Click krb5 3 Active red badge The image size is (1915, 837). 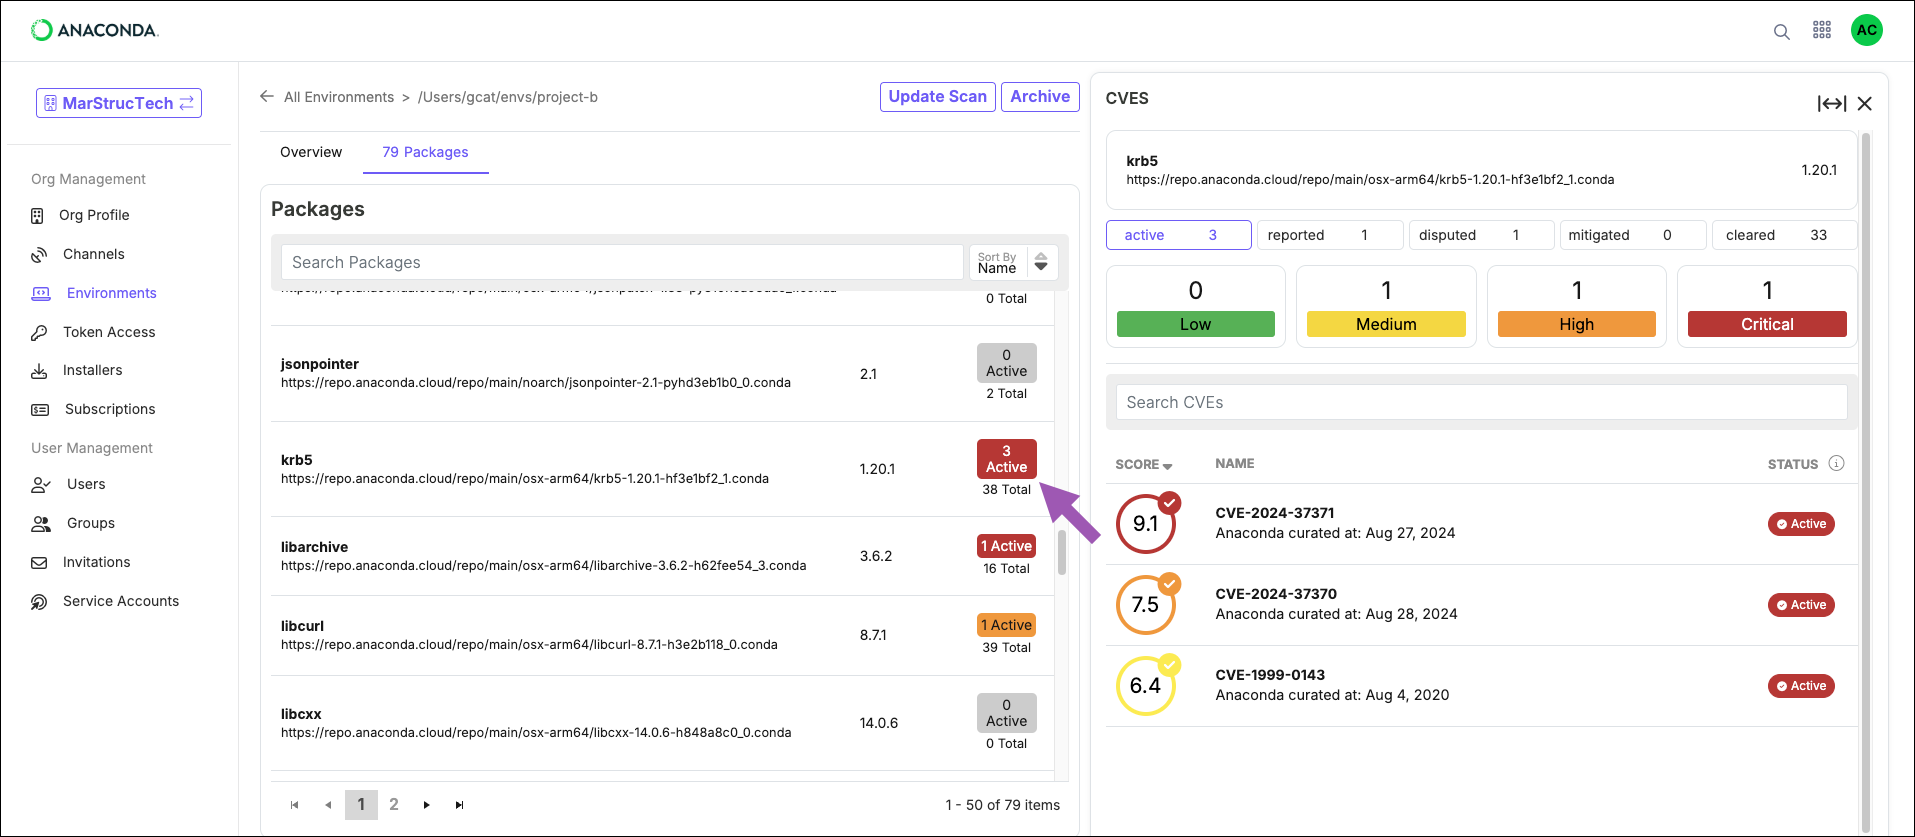[1006, 459]
